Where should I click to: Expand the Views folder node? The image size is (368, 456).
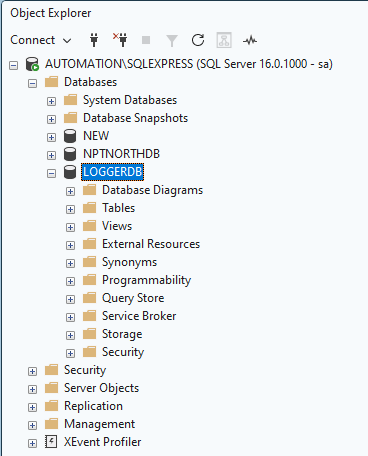(70, 227)
